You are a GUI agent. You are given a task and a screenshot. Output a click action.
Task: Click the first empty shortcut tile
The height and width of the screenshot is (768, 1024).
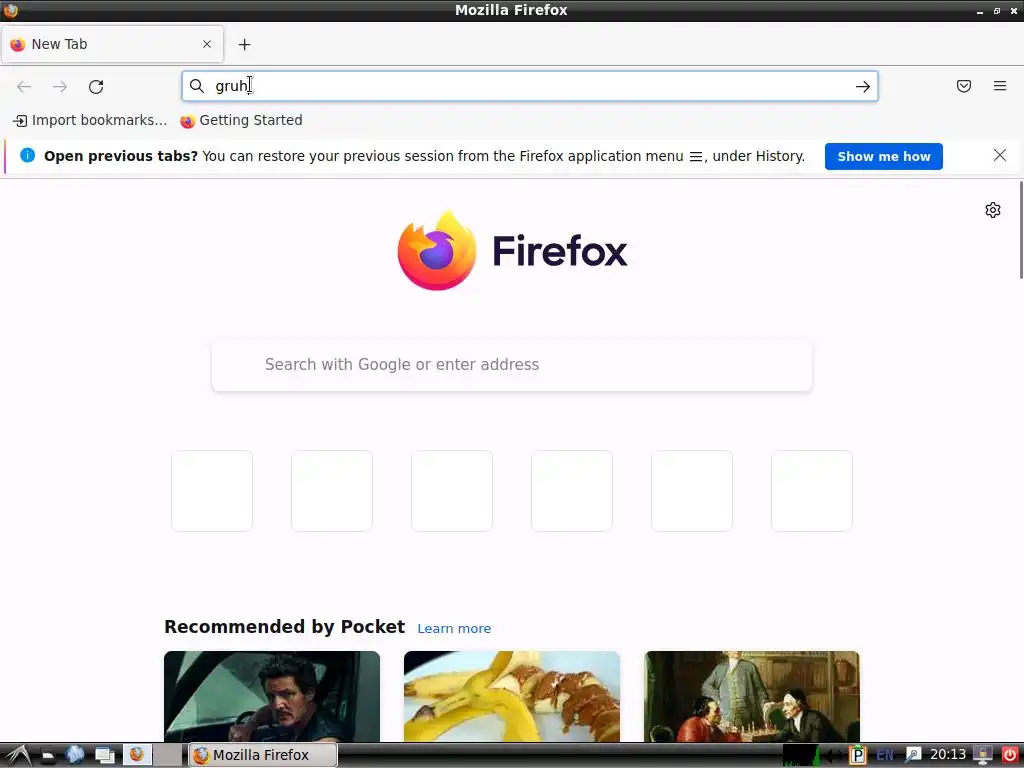pyautogui.click(x=212, y=490)
